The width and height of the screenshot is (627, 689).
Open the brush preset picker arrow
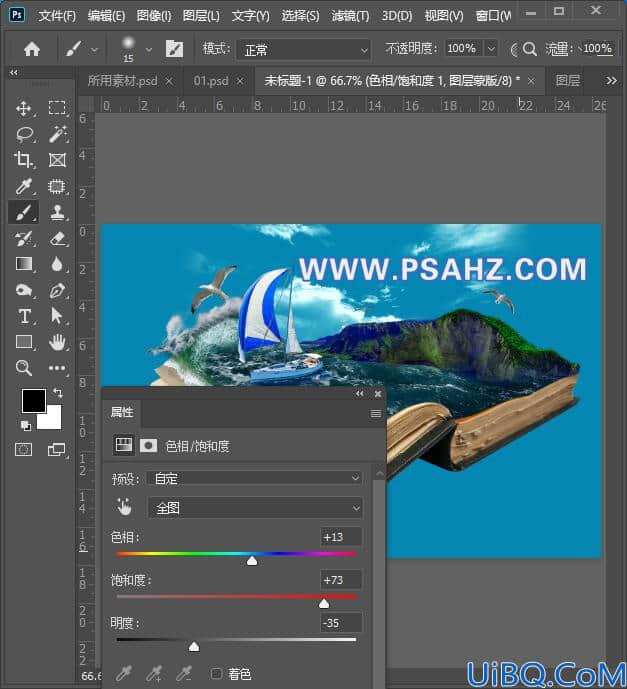[x=149, y=50]
